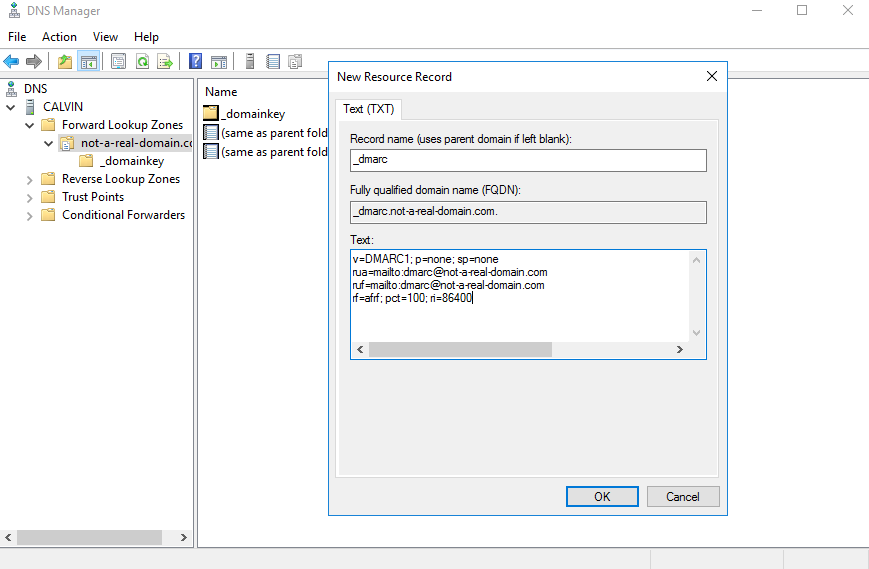Click Text box scroll down arrow

pyautogui.click(x=697, y=333)
